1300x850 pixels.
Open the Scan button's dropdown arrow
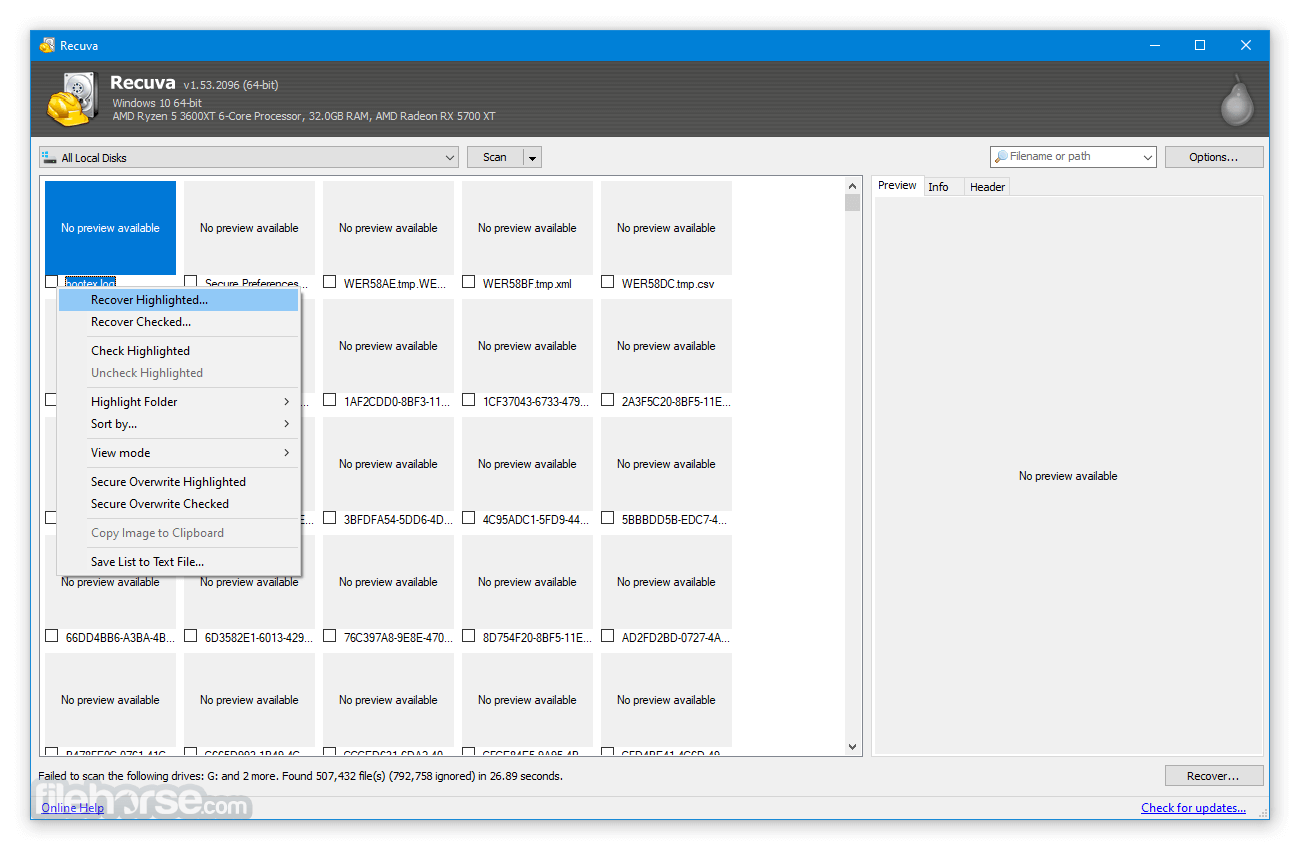coord(533,157)
